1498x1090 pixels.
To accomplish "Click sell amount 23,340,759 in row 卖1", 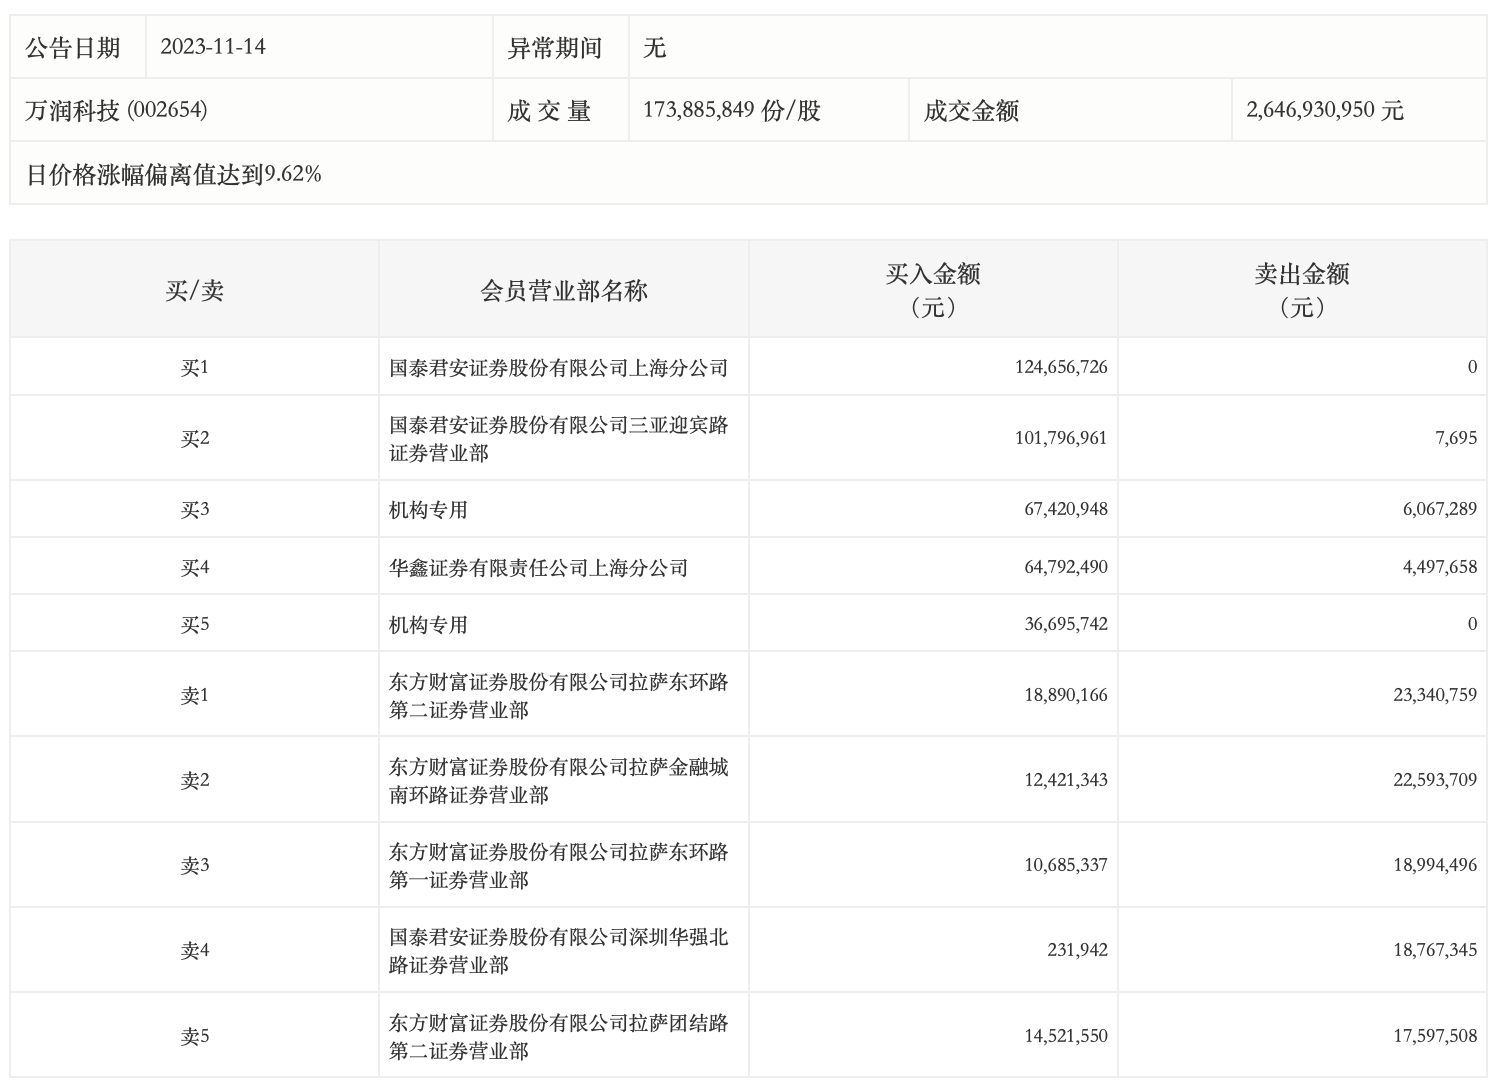I will 1434,695.
